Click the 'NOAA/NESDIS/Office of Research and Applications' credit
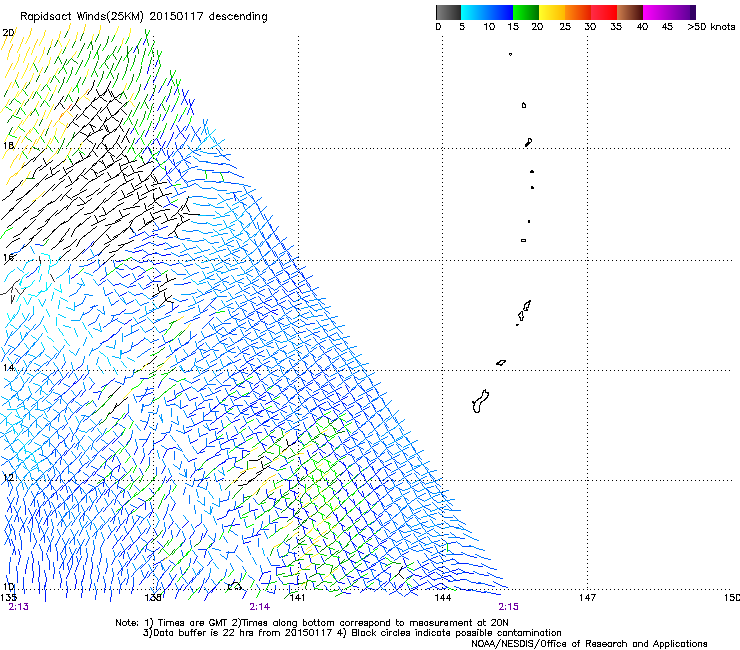 tap(589, 644)
